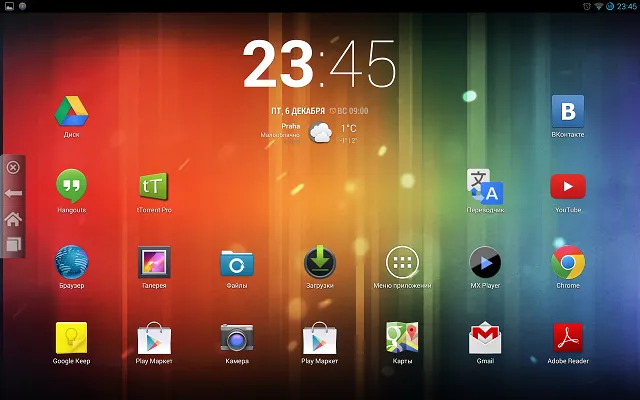Open Adobe Reader
Screen dimensions: 640x400
click(x=568, y=338)
